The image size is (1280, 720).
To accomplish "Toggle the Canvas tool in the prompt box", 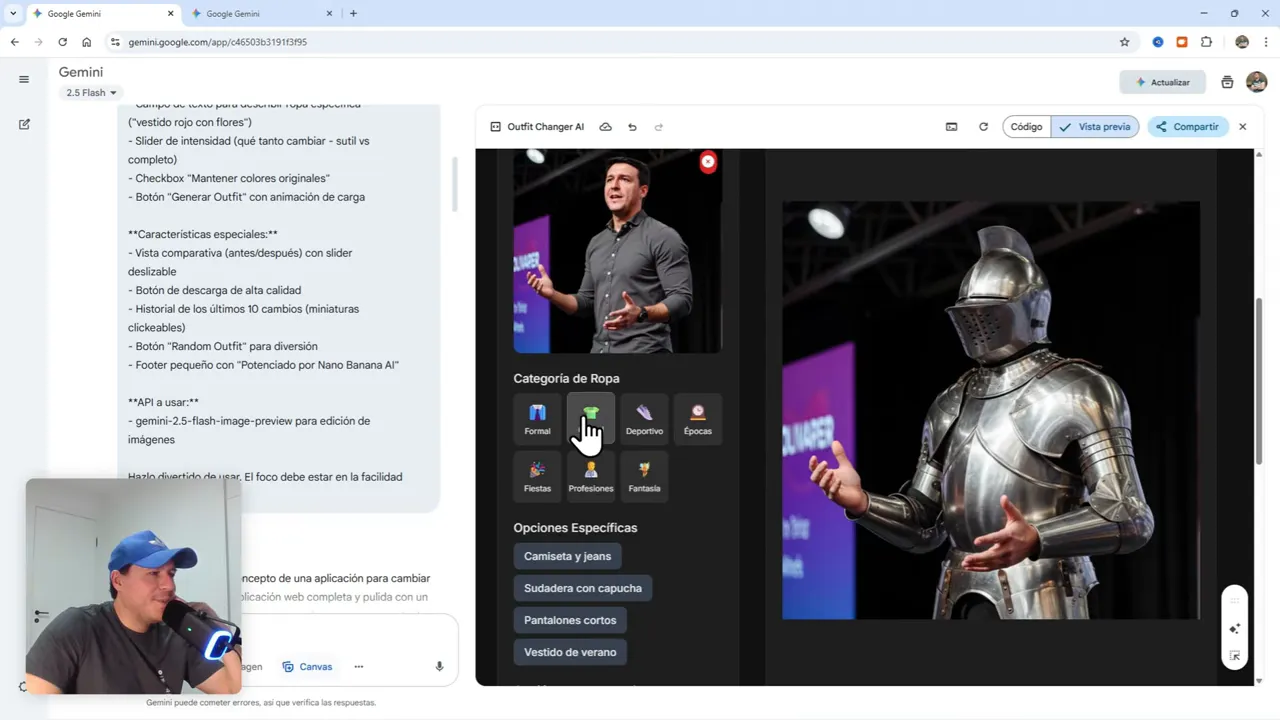I will point(307,667).
